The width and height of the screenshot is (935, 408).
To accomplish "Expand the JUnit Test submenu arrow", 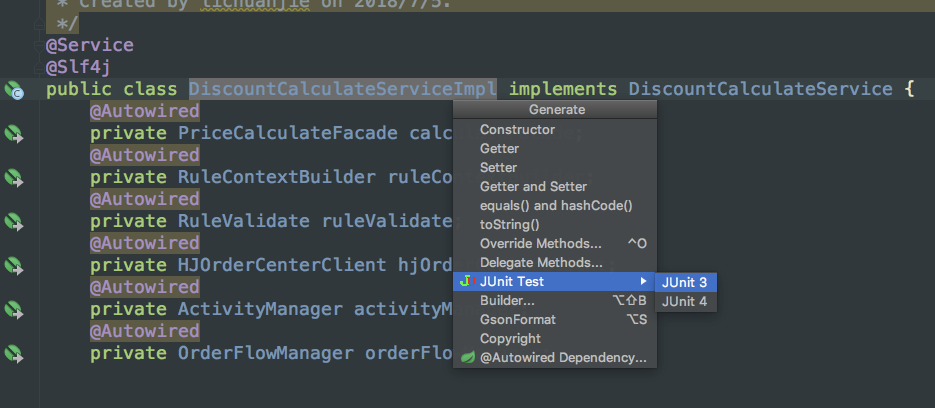I will tap(643, 282).
